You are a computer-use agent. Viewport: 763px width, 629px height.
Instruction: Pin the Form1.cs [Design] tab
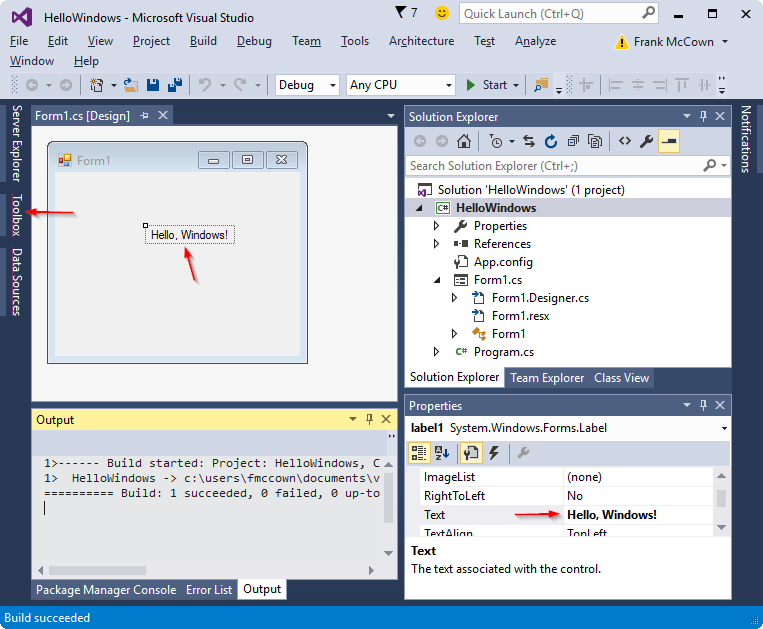(x=144, y=116)
